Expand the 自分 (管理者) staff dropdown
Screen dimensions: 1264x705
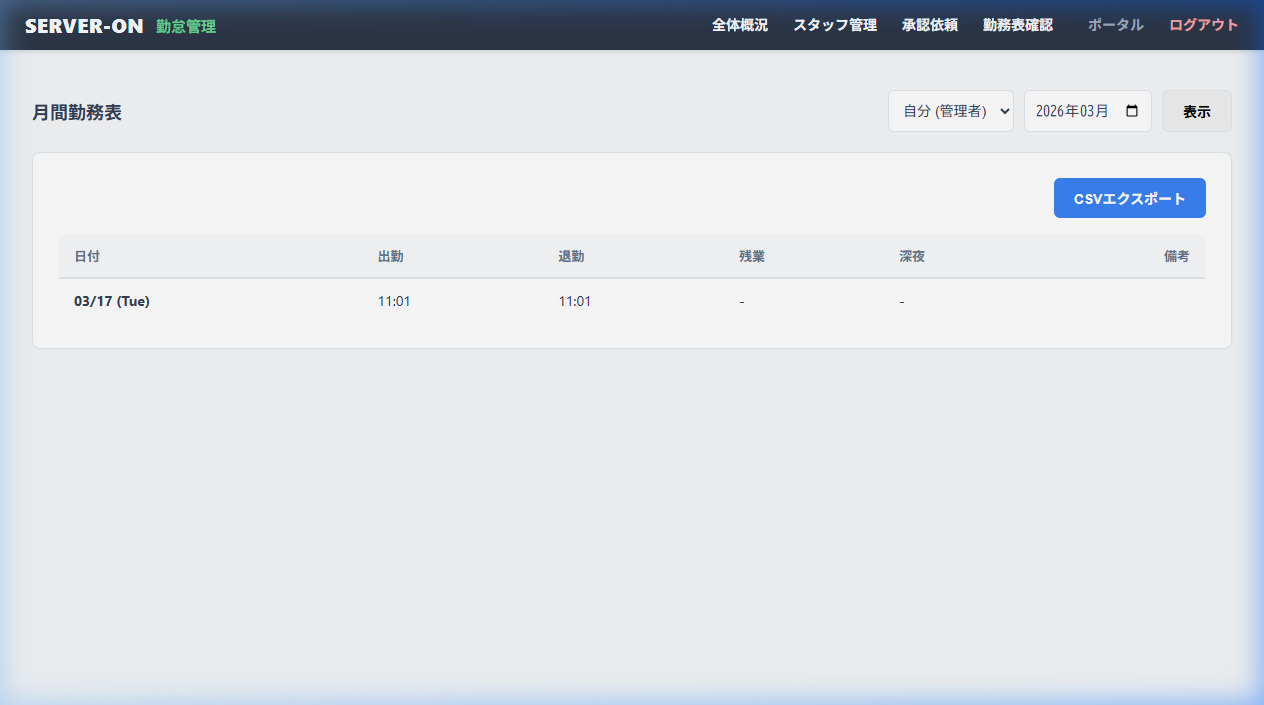951,111
